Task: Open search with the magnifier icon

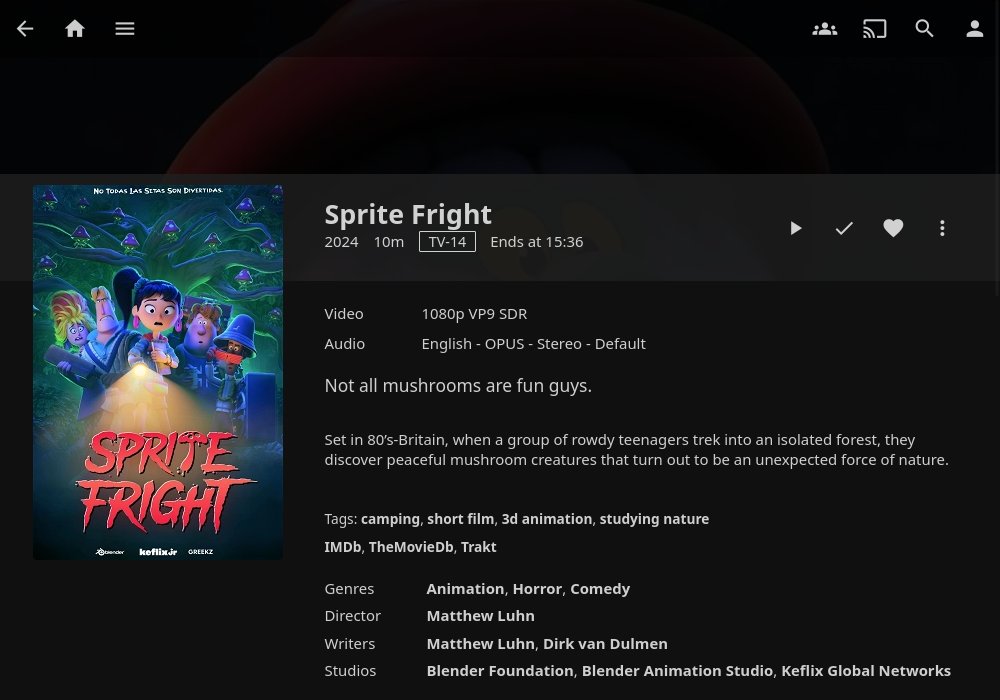Action: pyautogui.click(x=925, y=29)
